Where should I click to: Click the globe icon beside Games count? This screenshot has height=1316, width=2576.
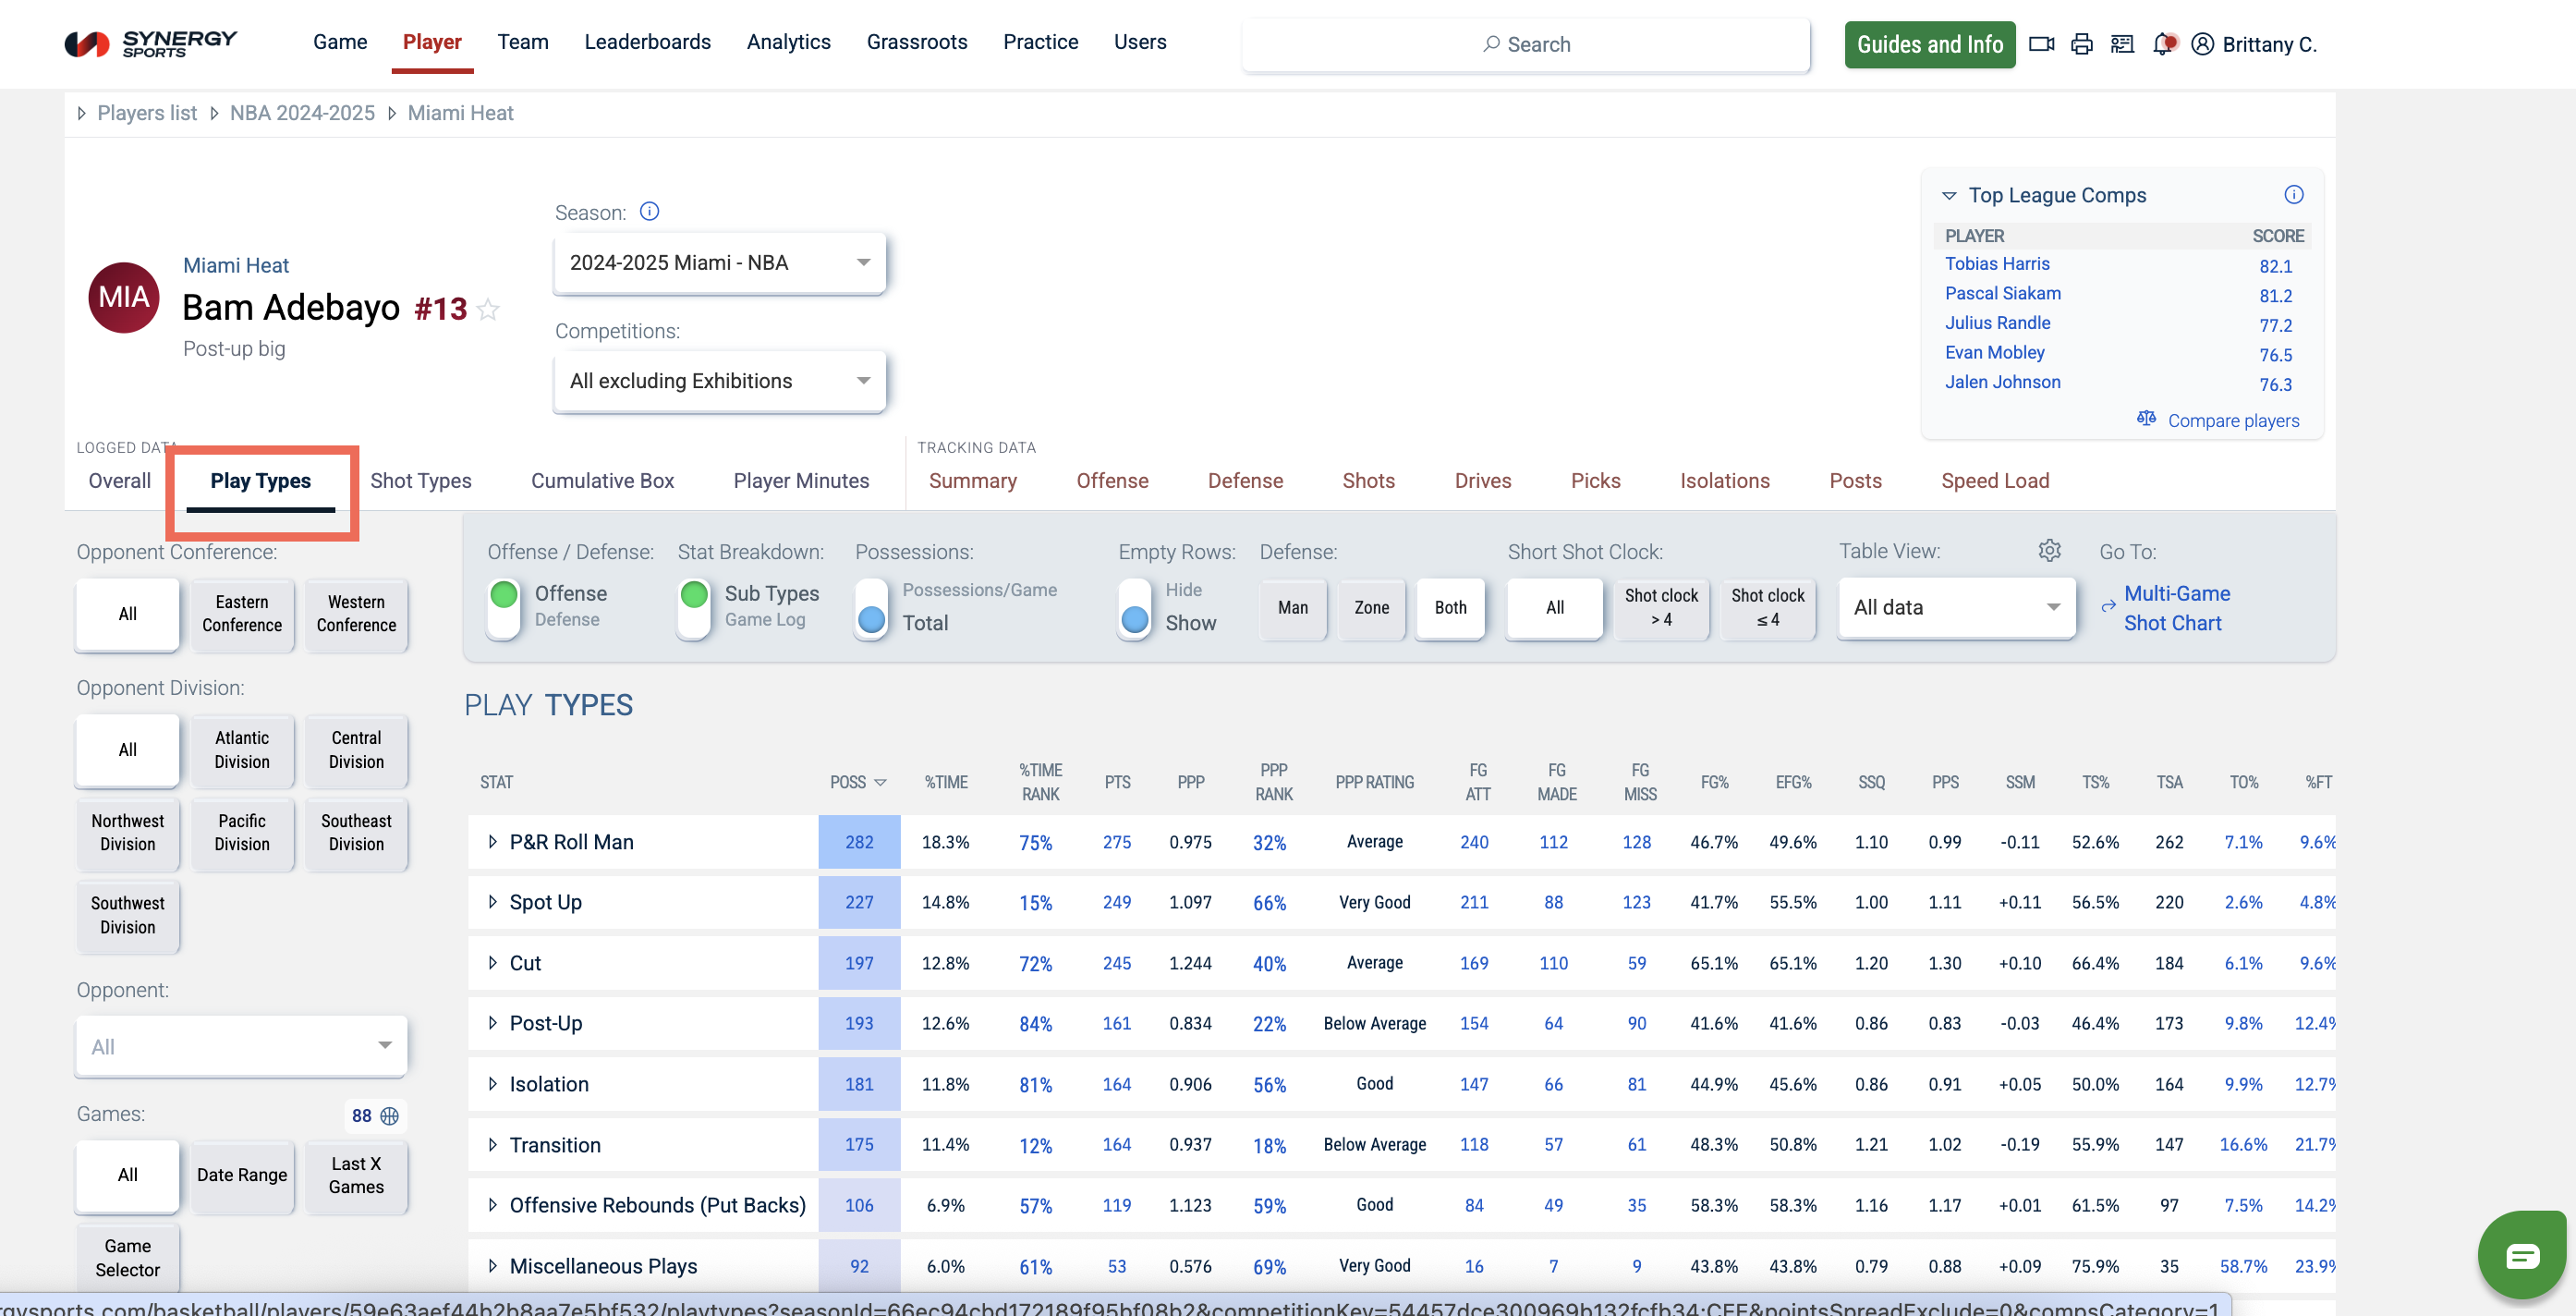(390, 1115)
